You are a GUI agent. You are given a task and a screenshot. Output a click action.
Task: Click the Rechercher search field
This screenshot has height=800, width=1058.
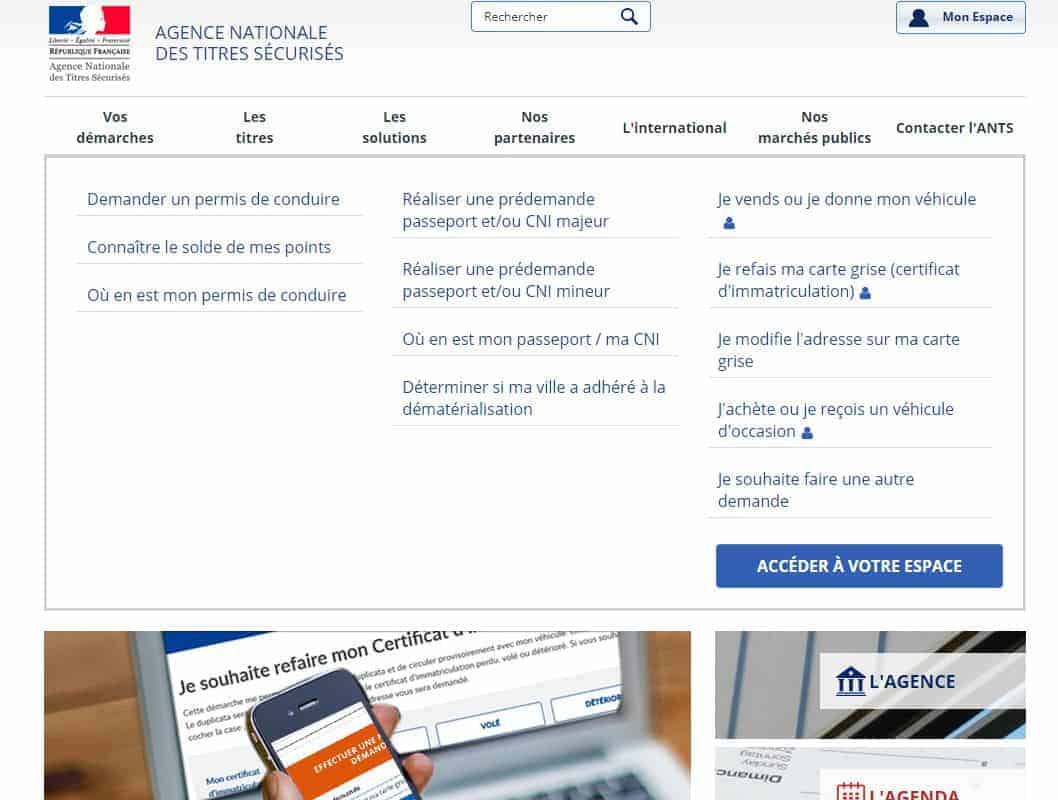545,17
